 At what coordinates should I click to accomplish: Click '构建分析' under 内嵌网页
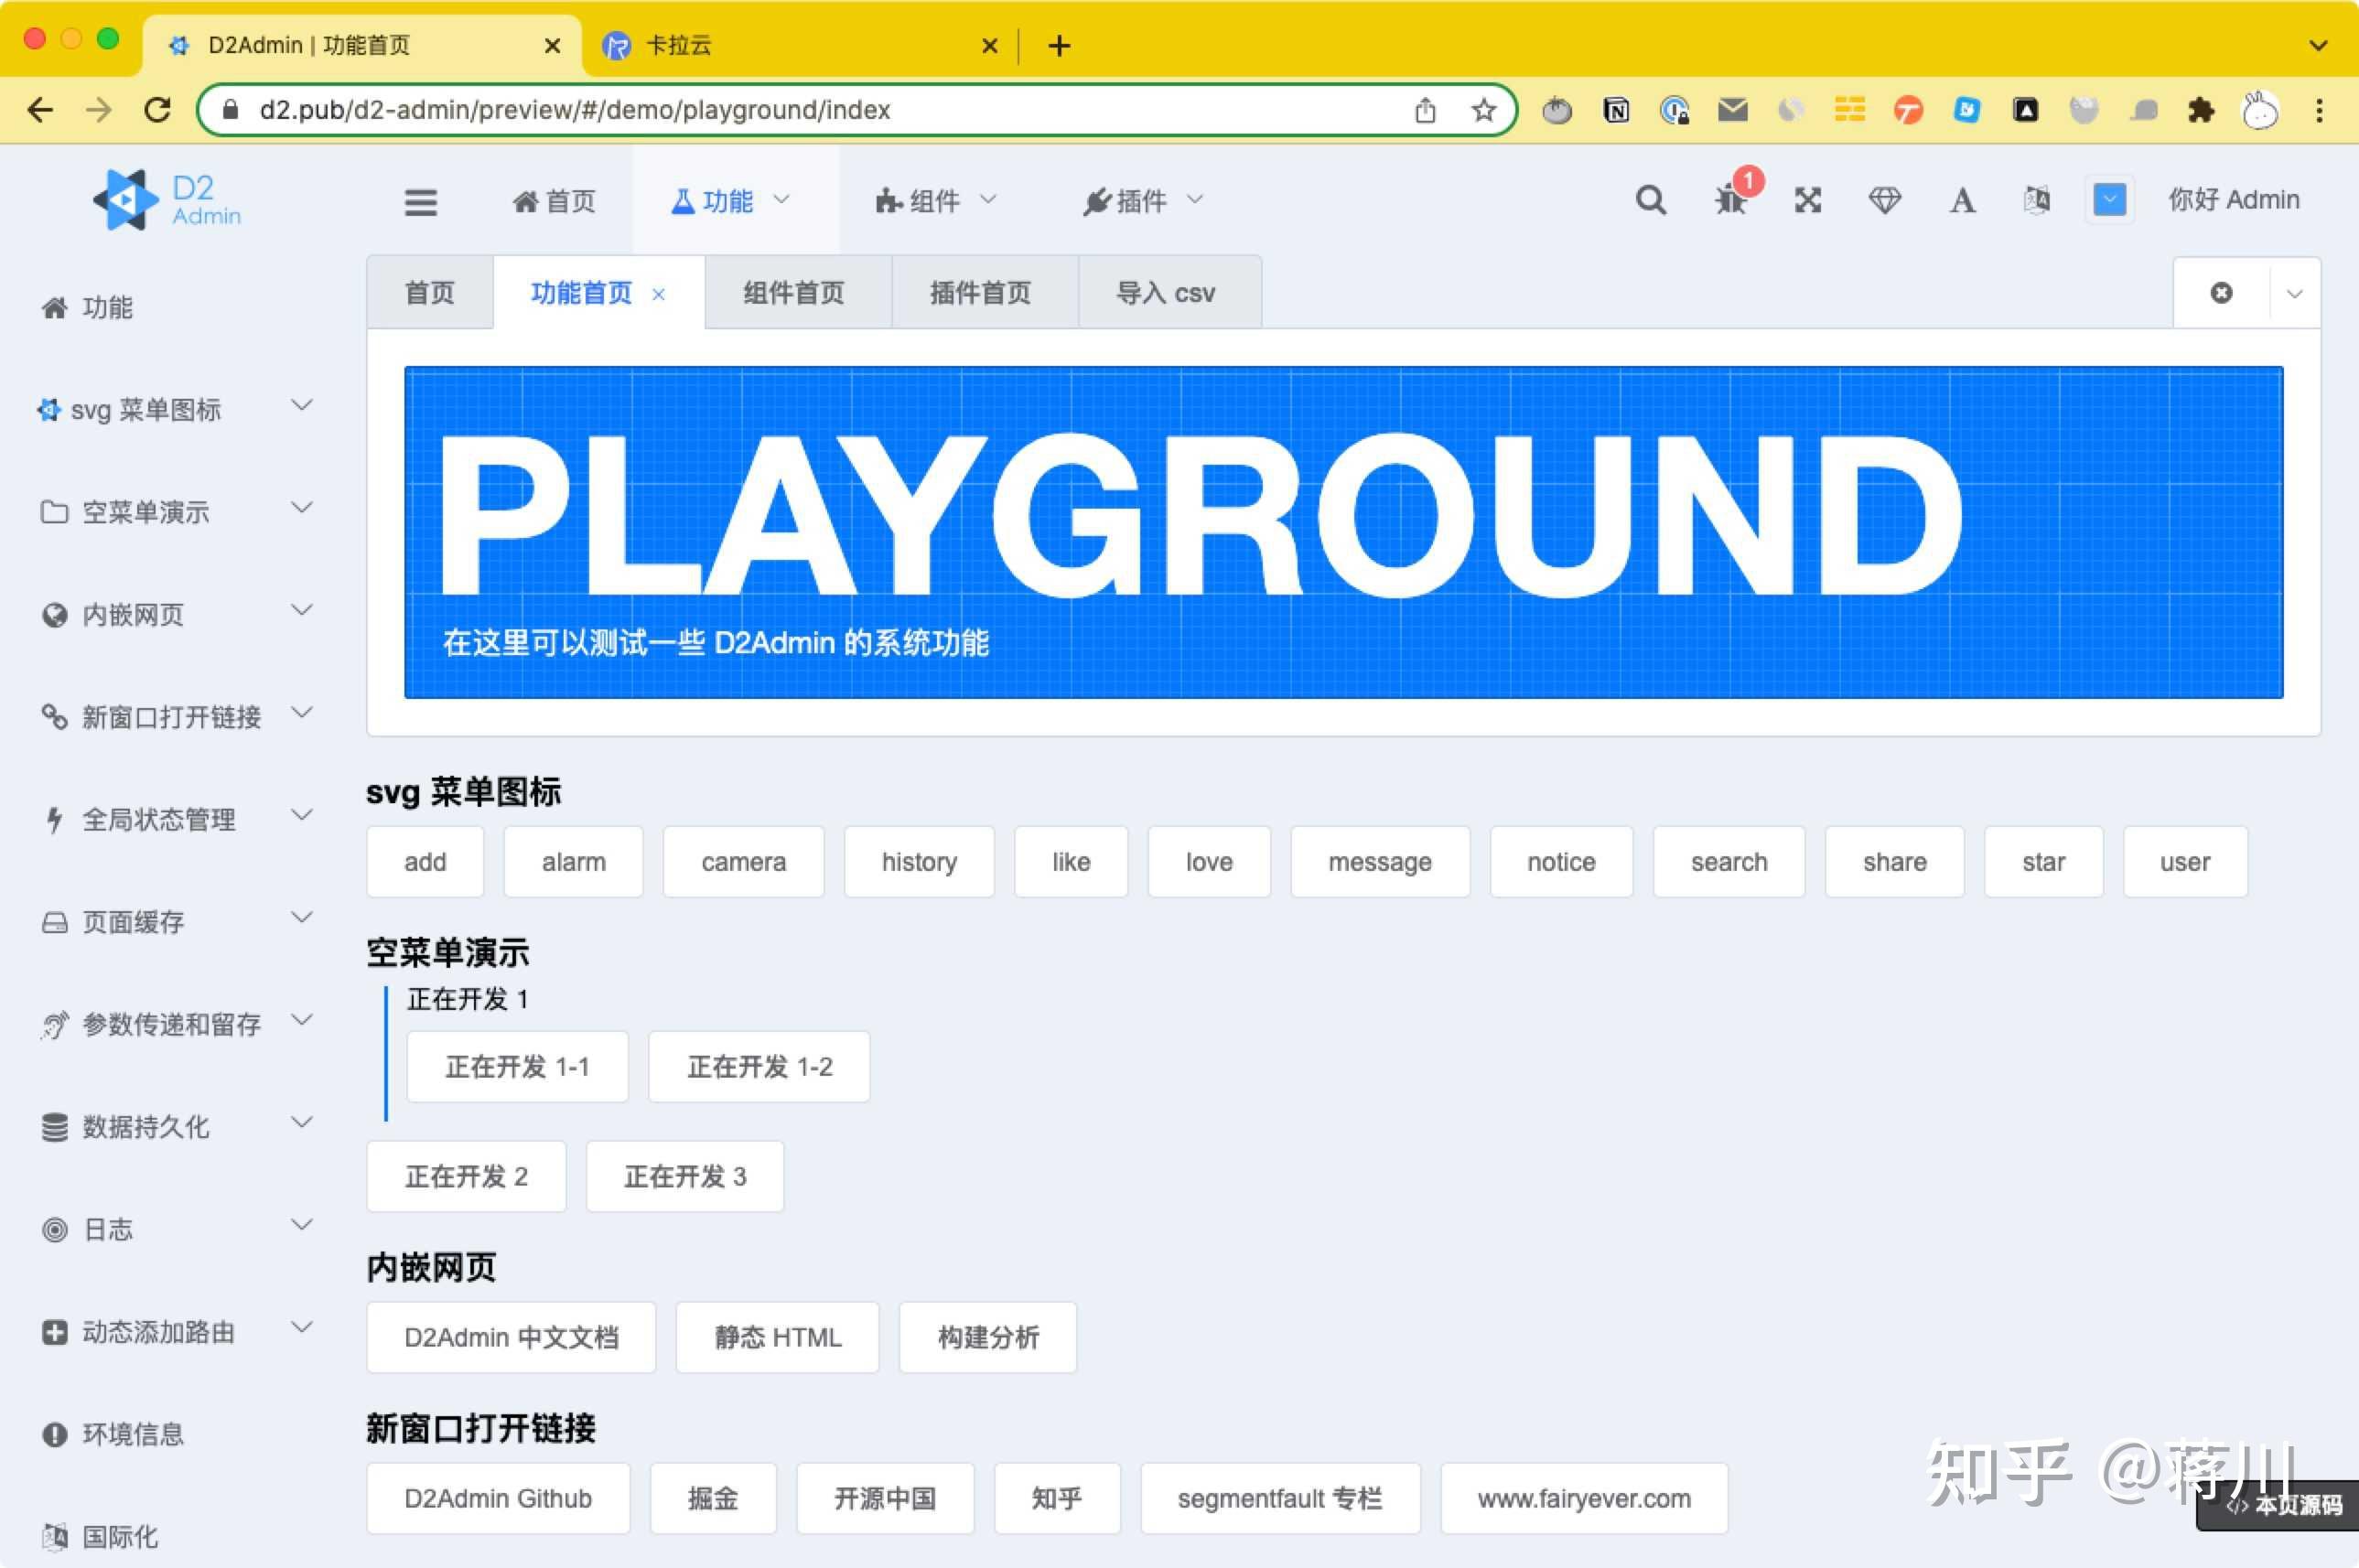(x=988, y=1337)
